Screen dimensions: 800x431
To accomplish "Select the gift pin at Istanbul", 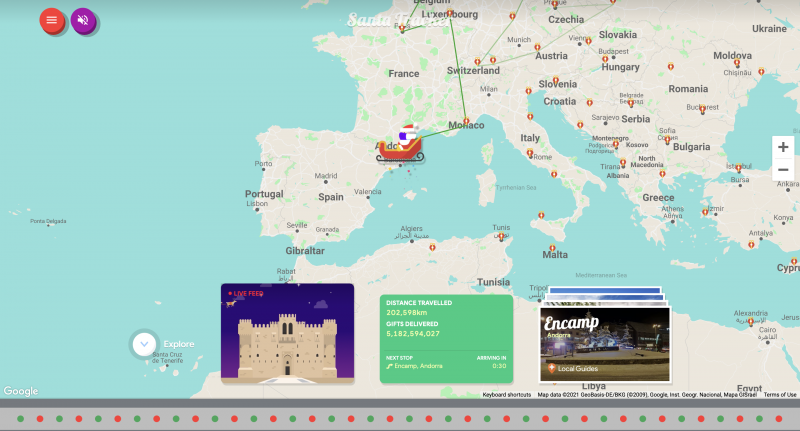I will [738, 167].
